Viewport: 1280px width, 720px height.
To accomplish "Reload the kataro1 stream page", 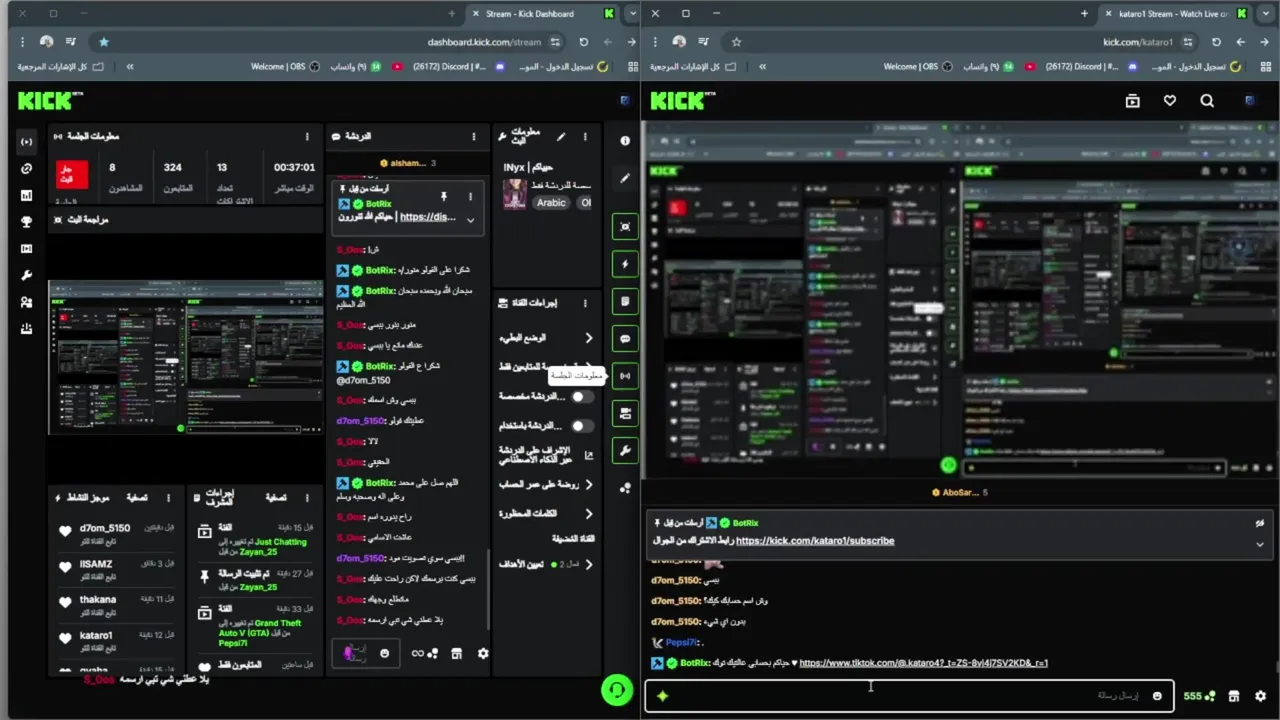I will tap(1216, 42).
